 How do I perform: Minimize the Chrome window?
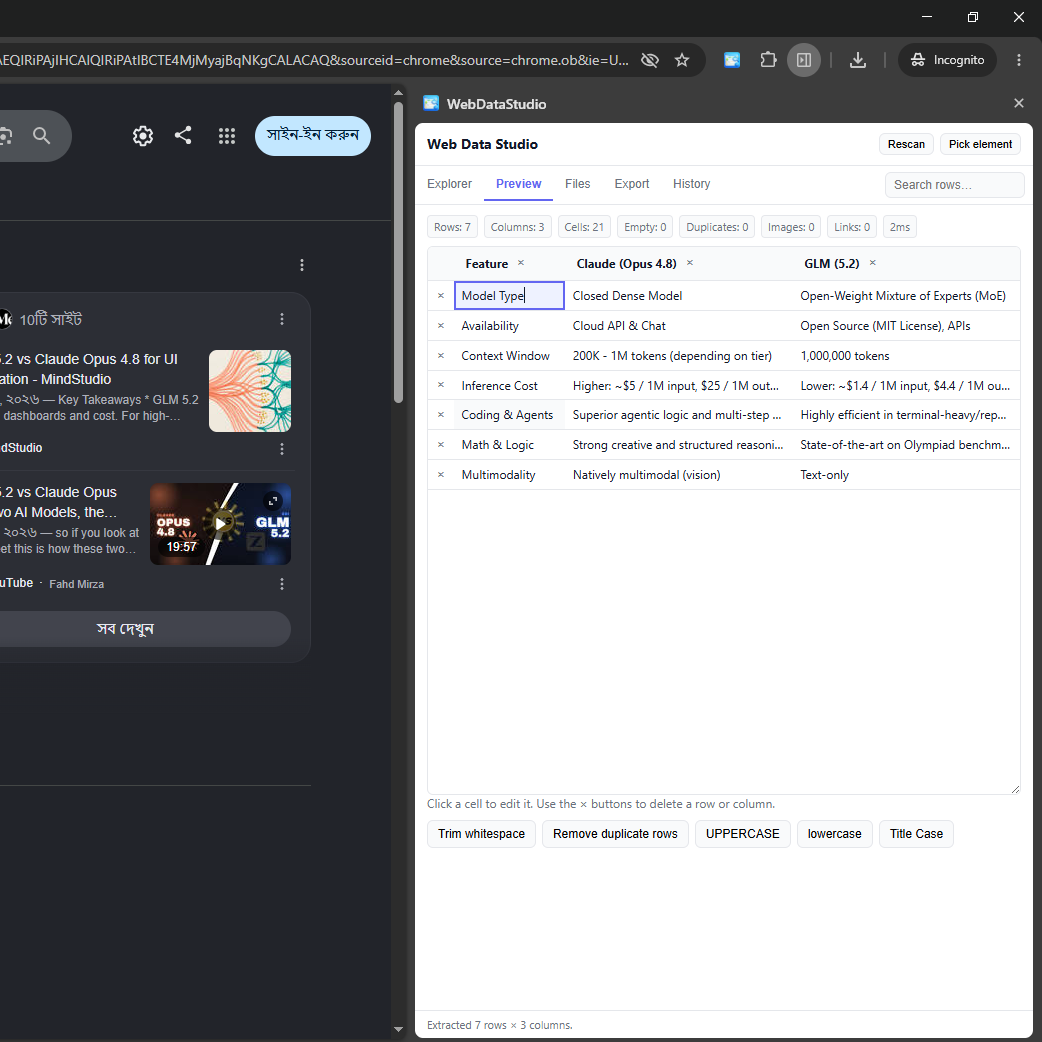(927, 17)
